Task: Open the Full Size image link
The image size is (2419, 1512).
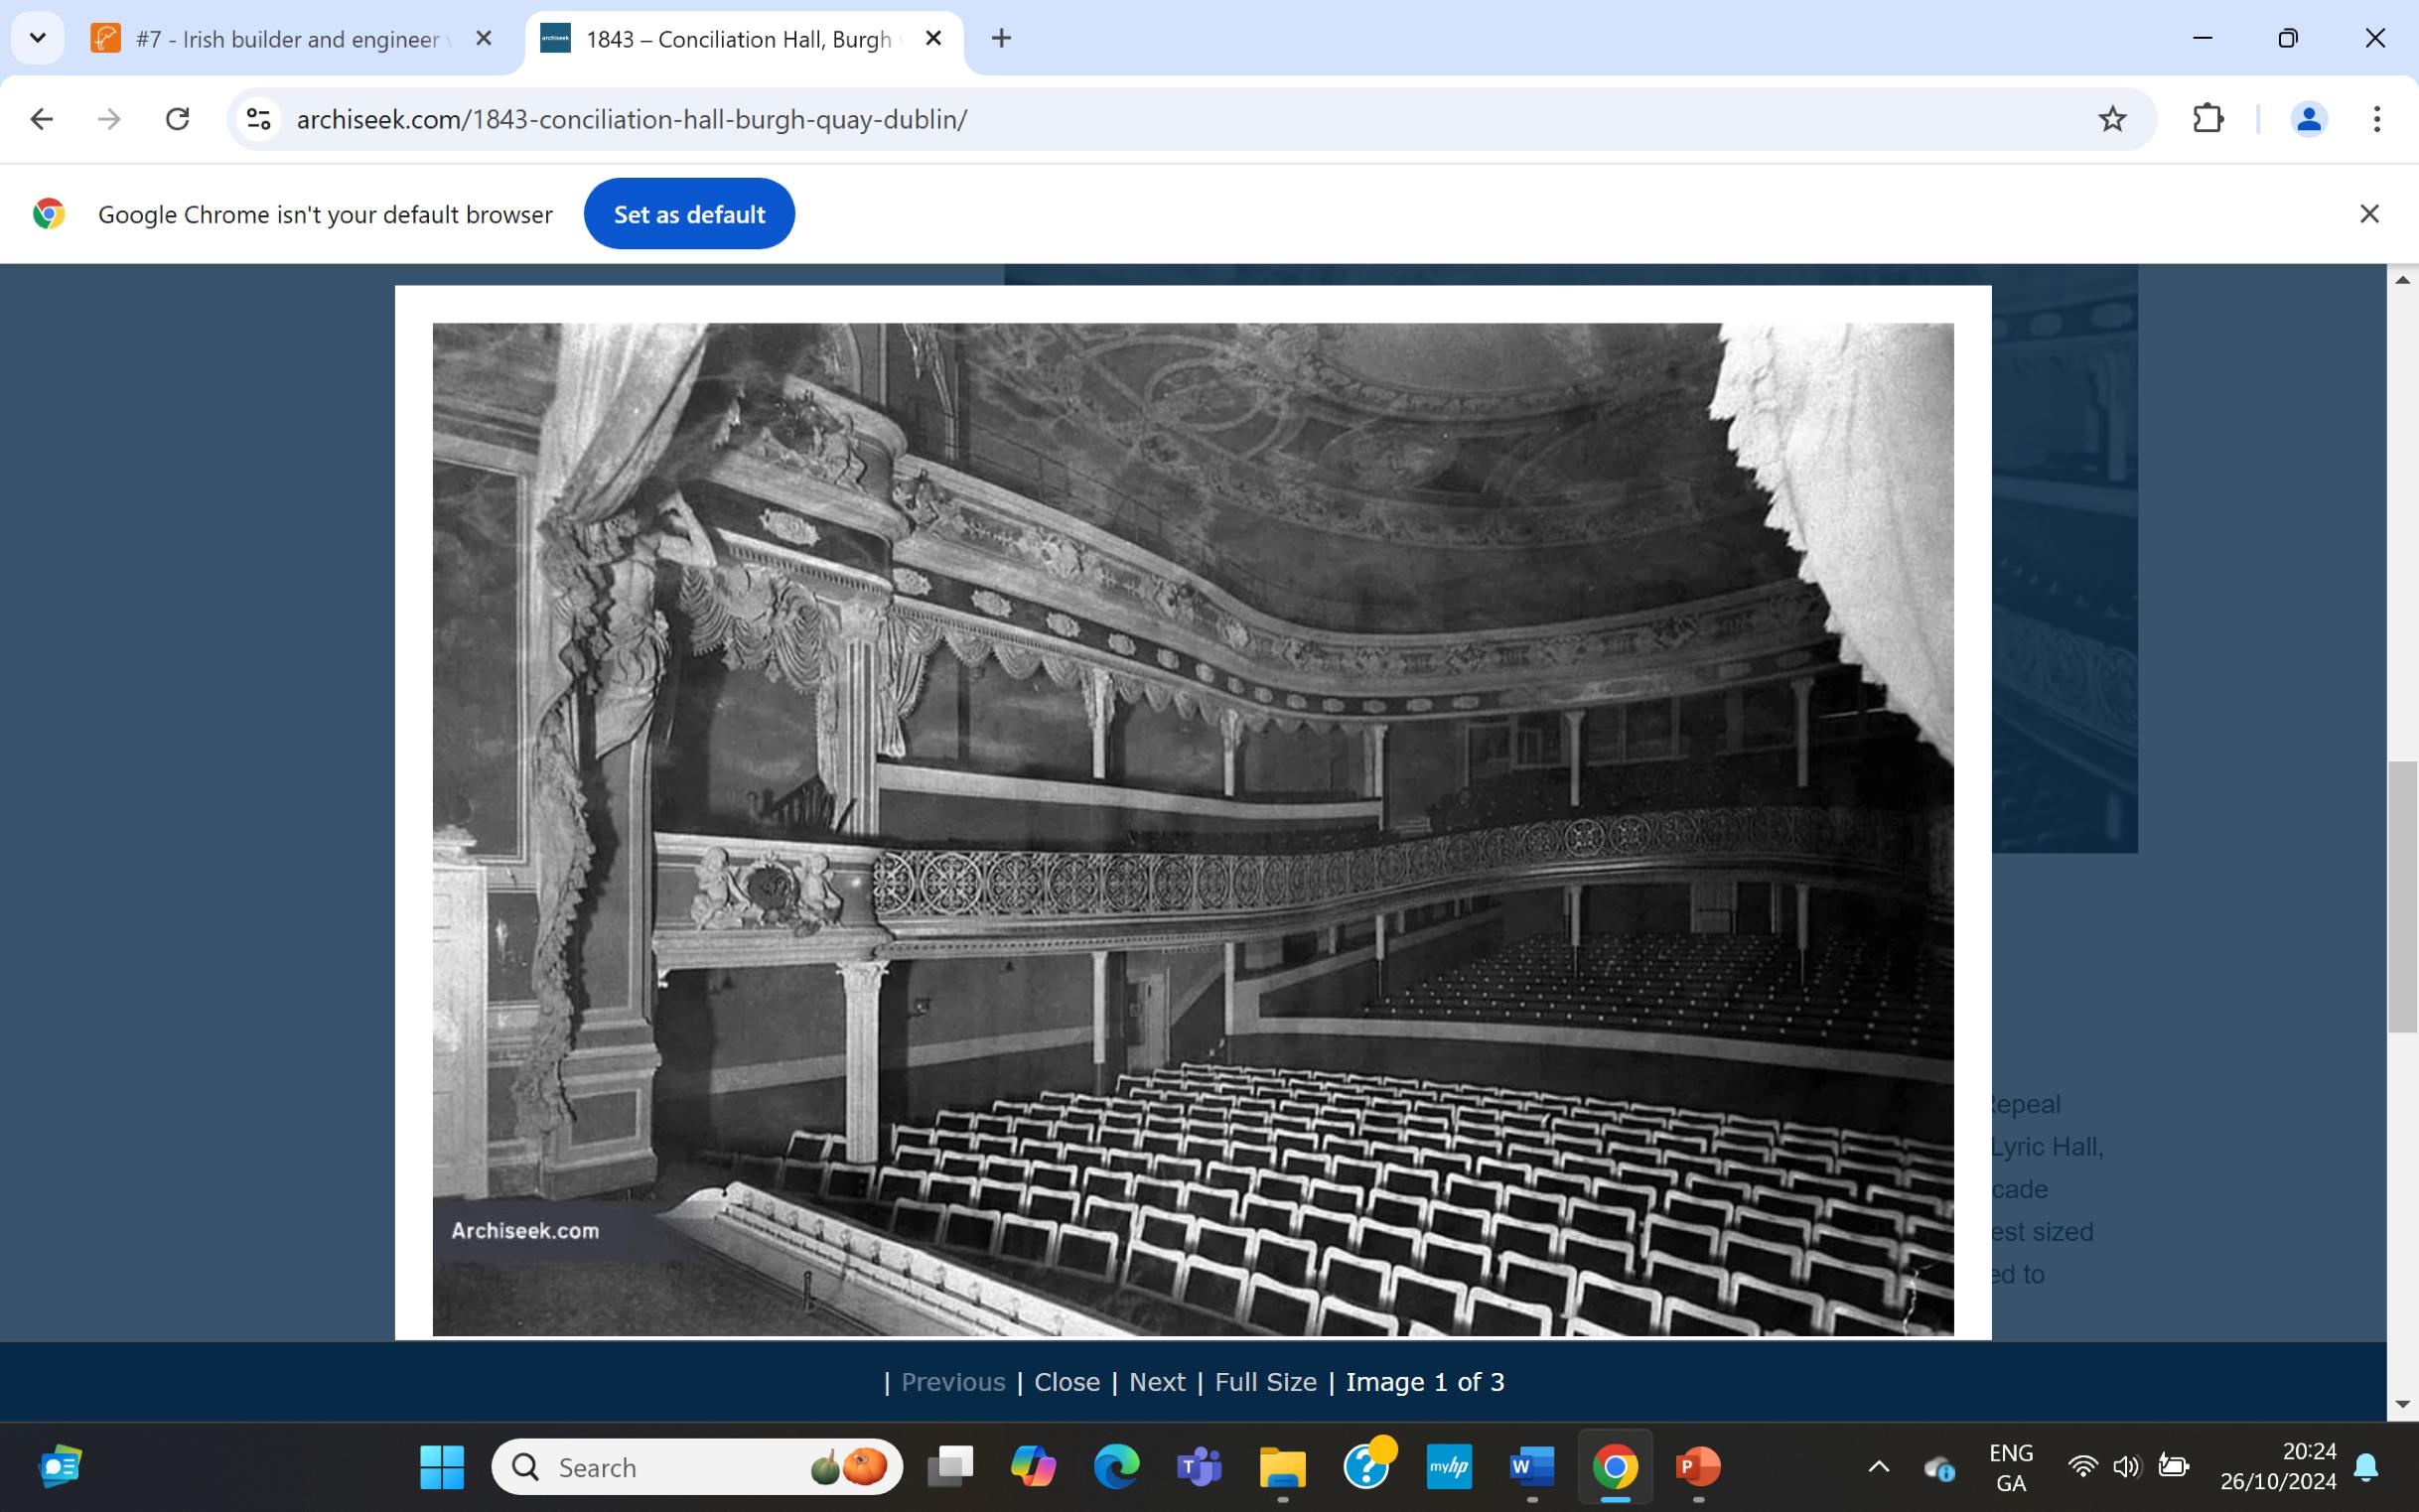Action: (x=1265, y=1382)
